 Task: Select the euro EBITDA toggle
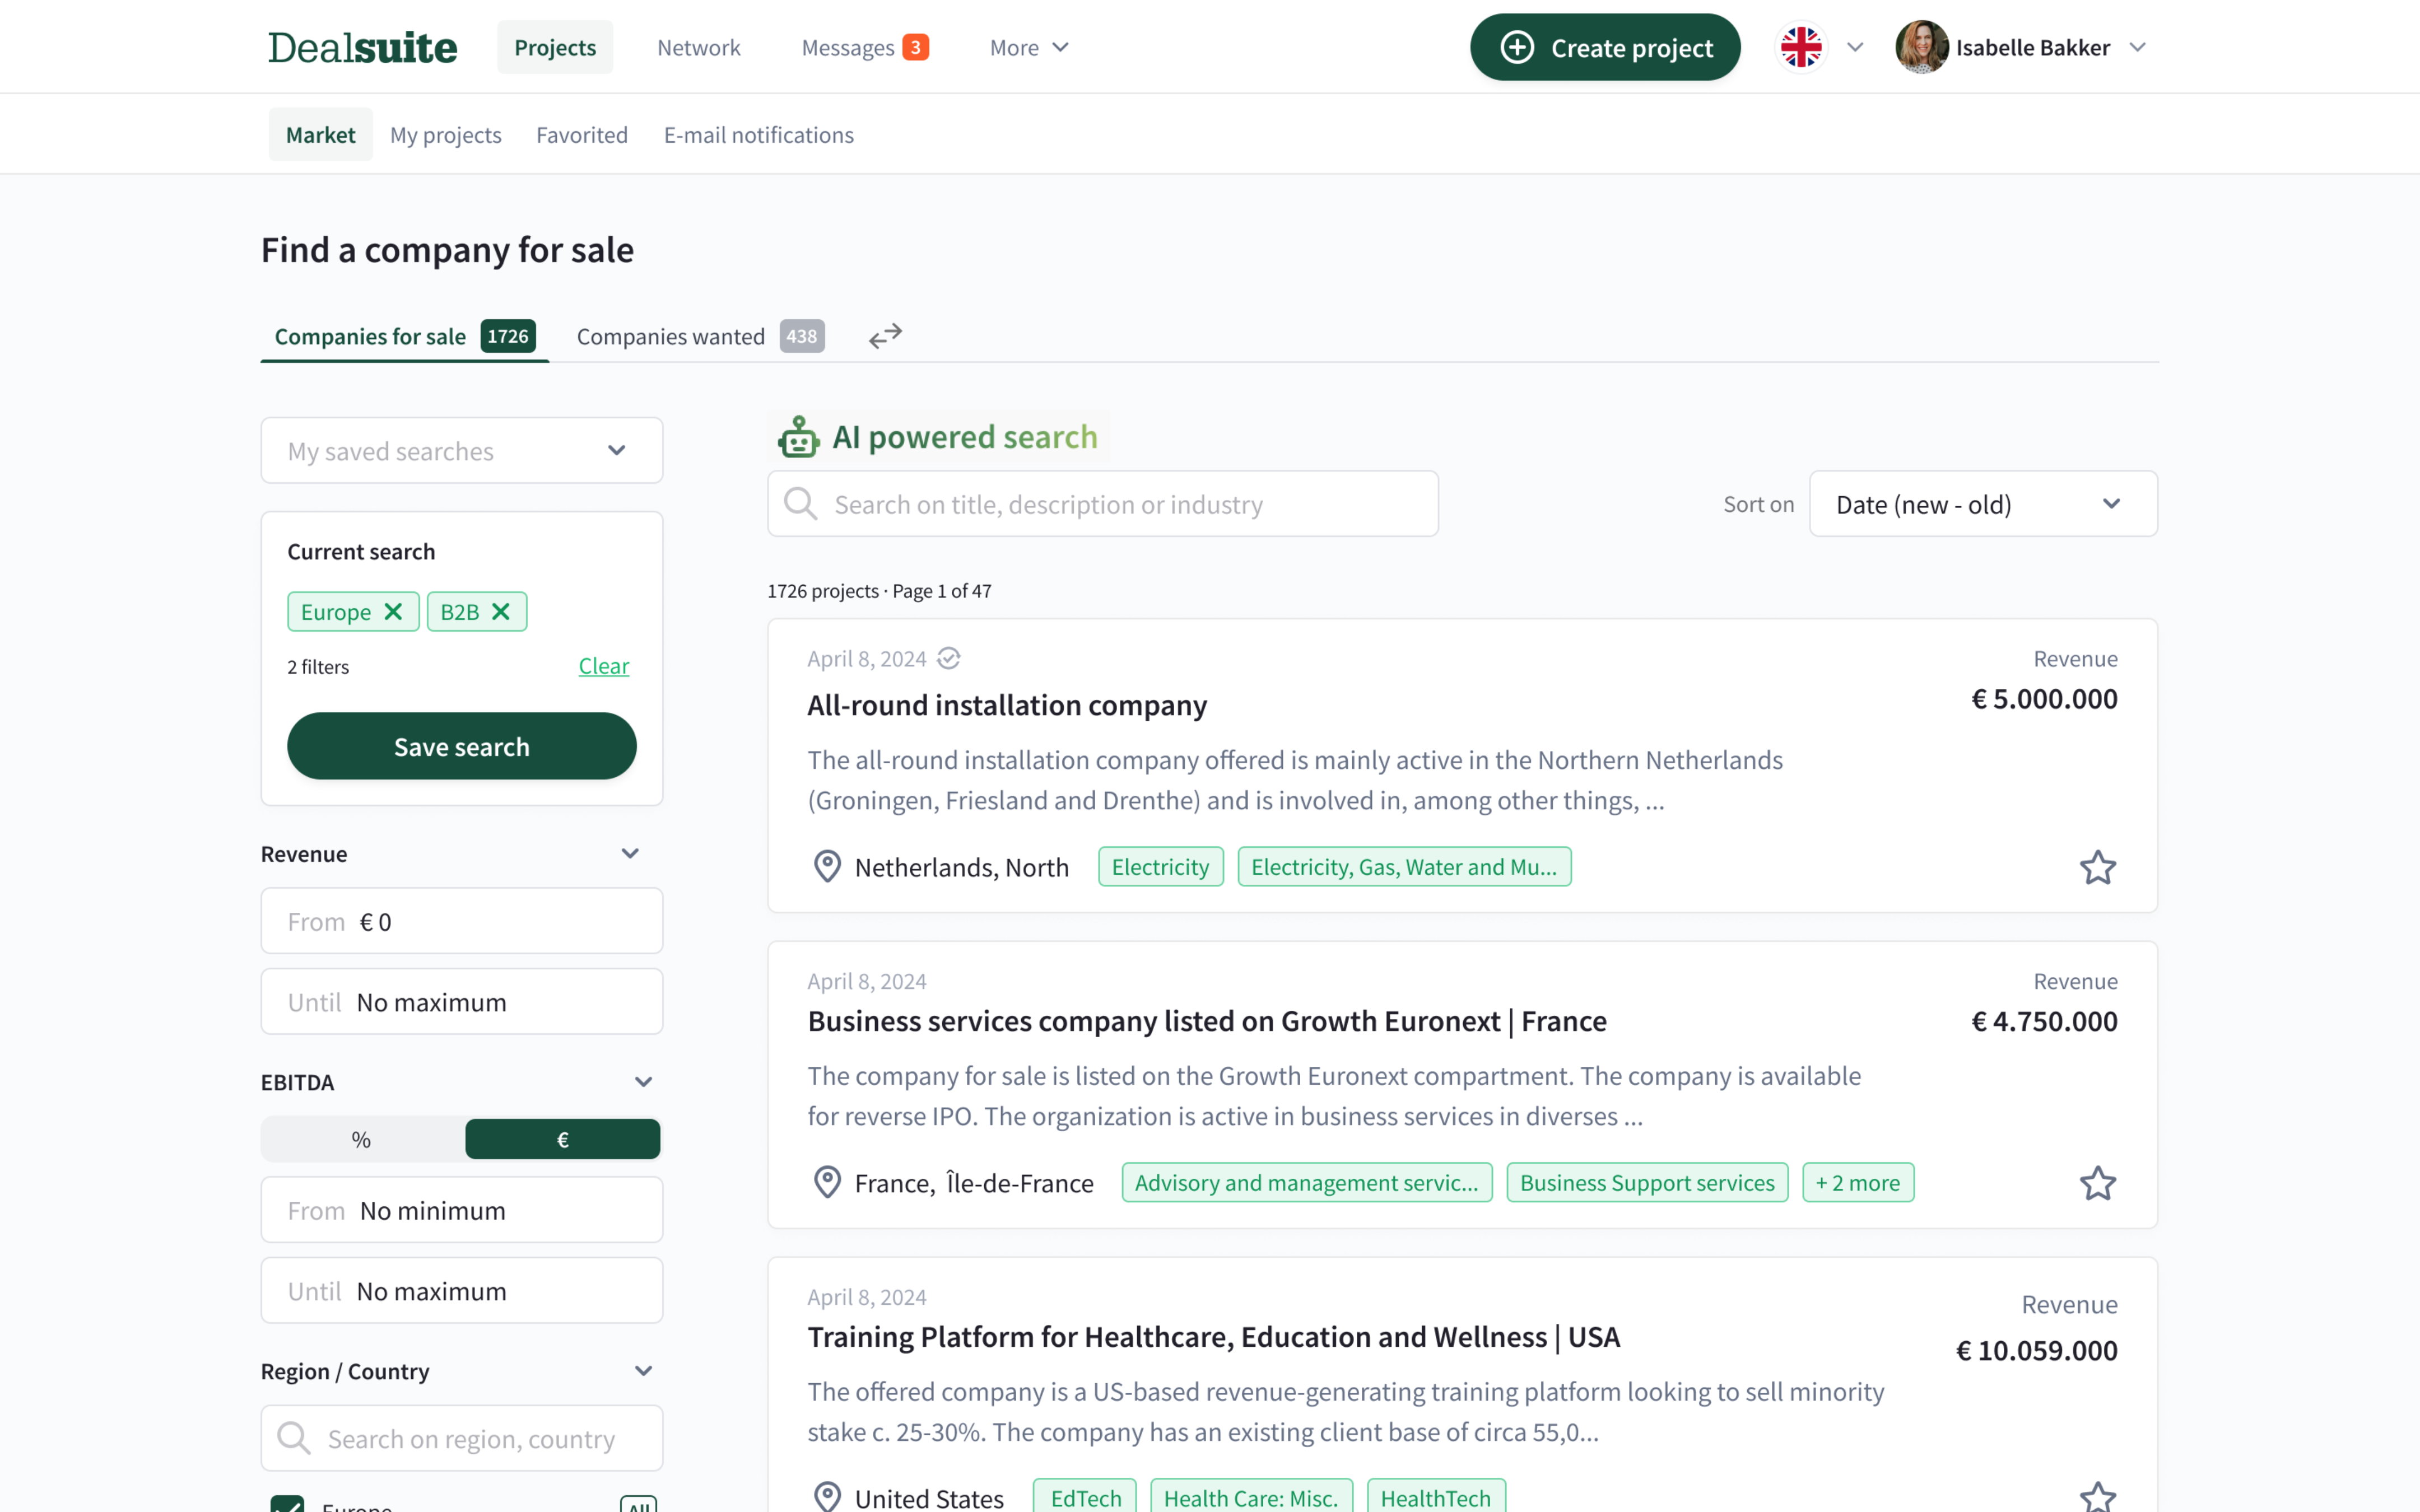click(562, 1139)
